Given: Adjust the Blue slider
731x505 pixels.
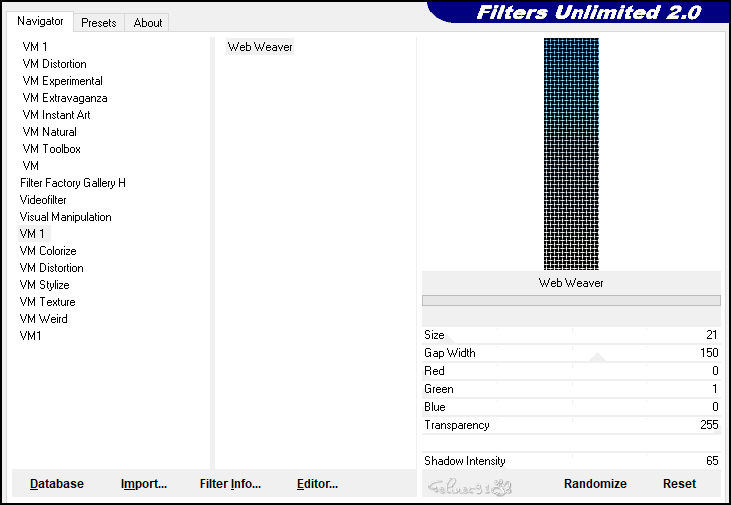Looking at the screenshot, I should [571, 407].
